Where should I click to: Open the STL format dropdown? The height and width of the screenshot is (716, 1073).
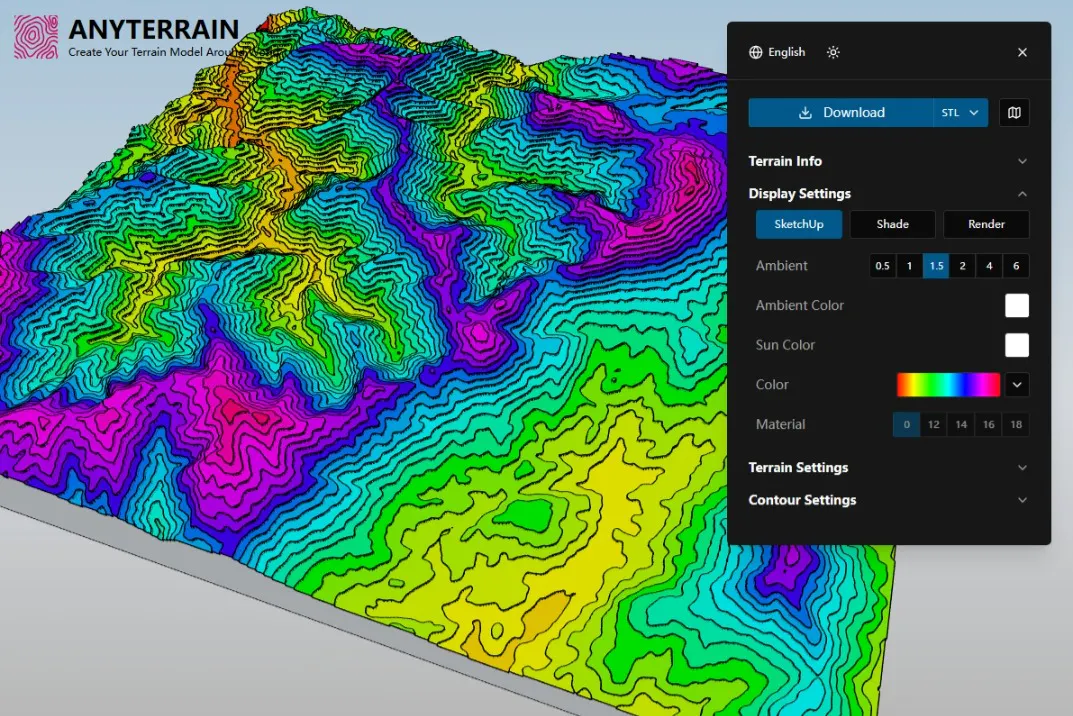961,113
